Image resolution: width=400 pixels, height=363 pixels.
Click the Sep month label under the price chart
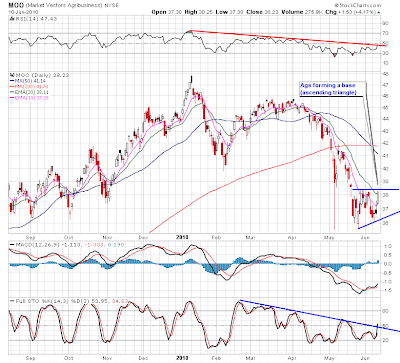tap(30, 238)
